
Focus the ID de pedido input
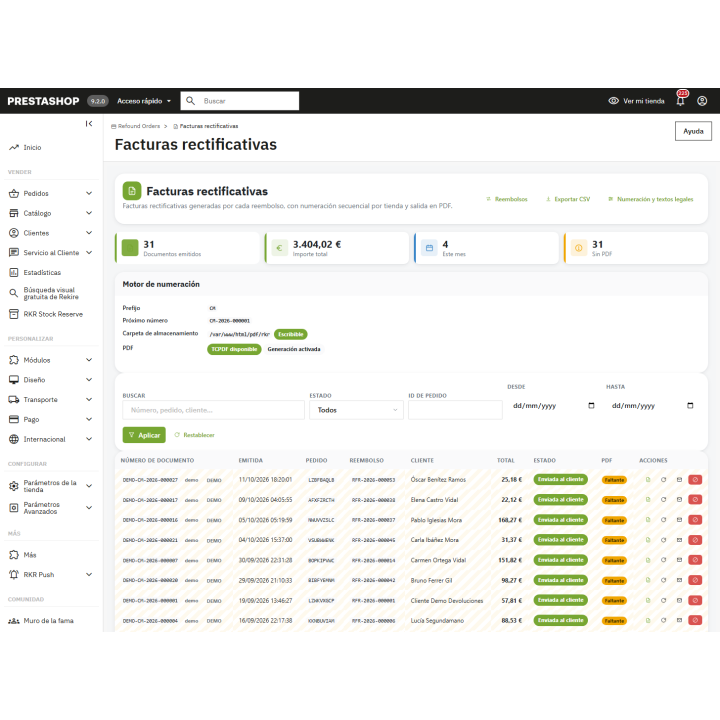click(455, 410)
